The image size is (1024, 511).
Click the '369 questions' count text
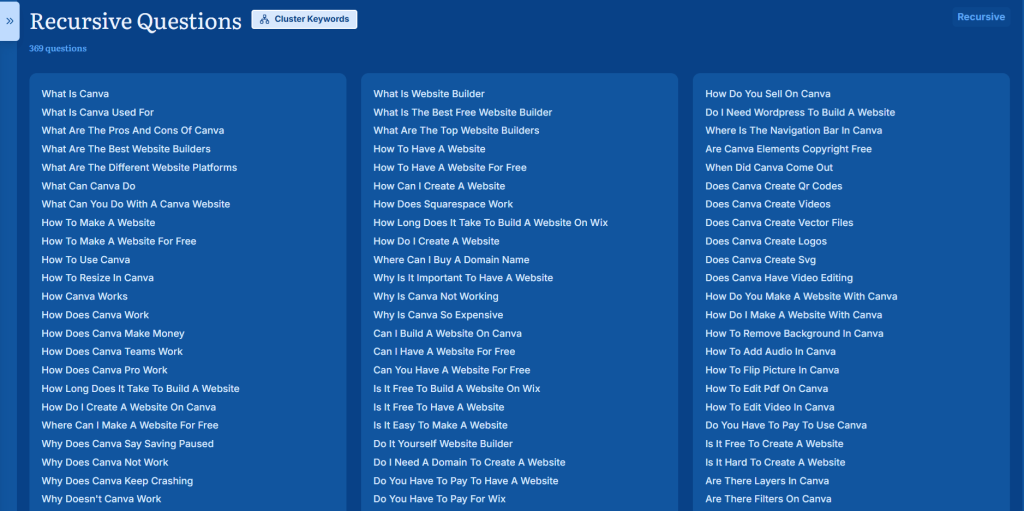coord(57,48)
